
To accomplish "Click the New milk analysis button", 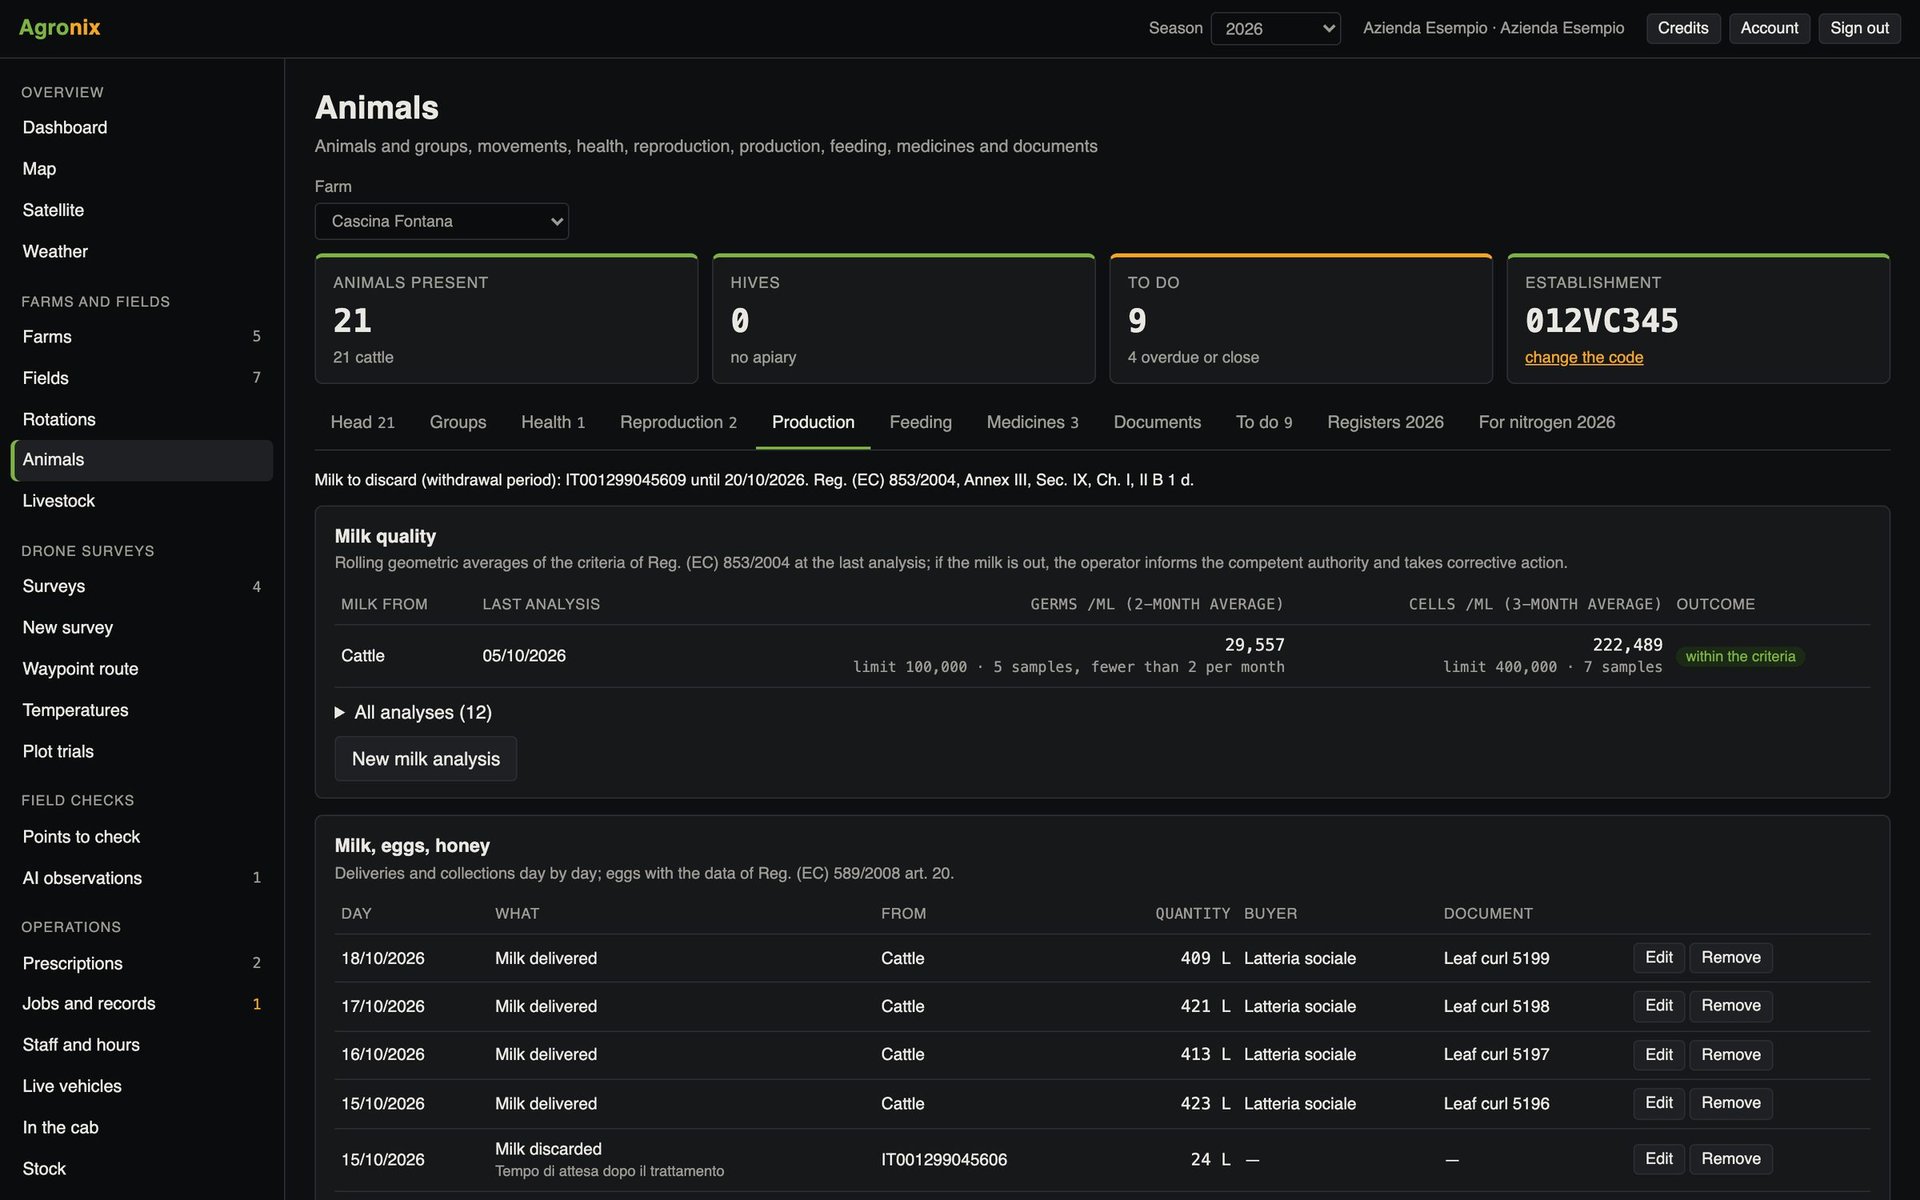I will click(425, 759).
